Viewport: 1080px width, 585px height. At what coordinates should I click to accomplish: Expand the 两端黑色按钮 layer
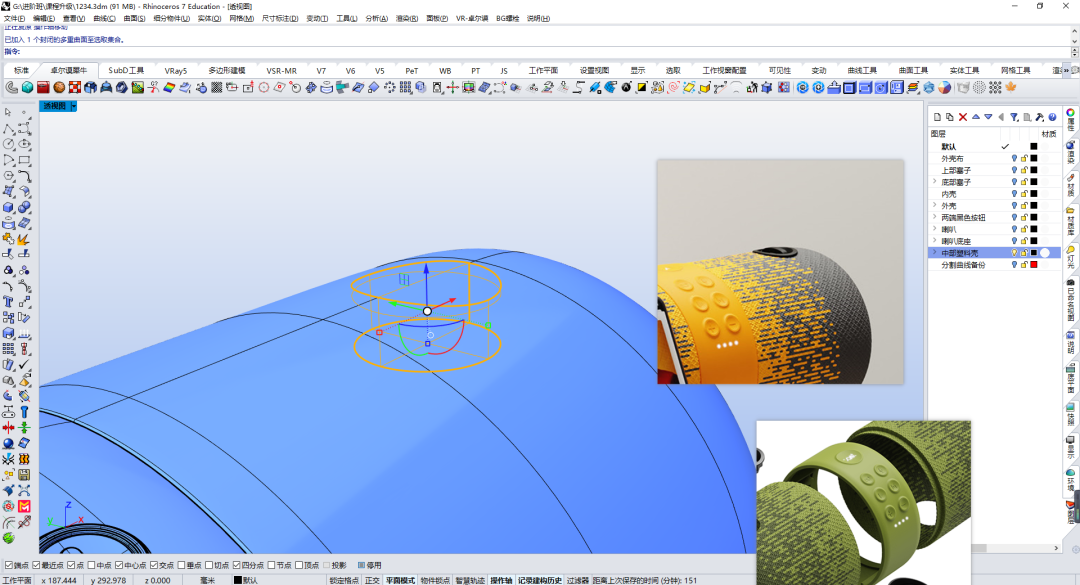(935, 217)
